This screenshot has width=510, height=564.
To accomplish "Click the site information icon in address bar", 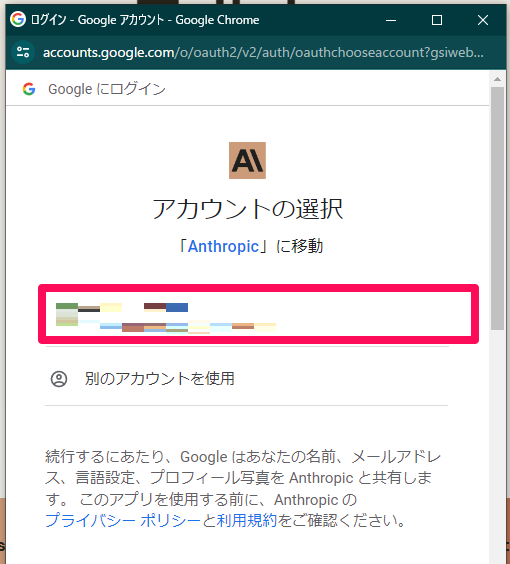I will pos(23,53).
